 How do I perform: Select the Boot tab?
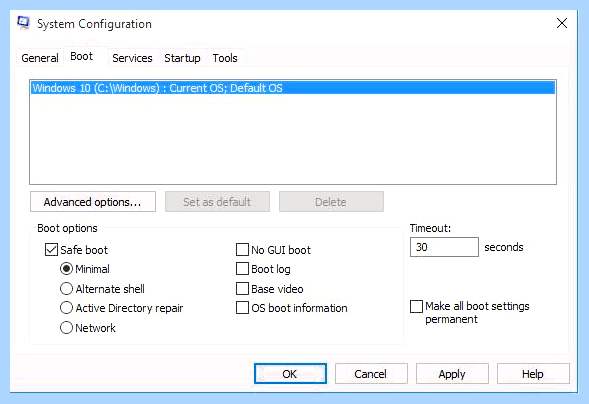point(82,57)
